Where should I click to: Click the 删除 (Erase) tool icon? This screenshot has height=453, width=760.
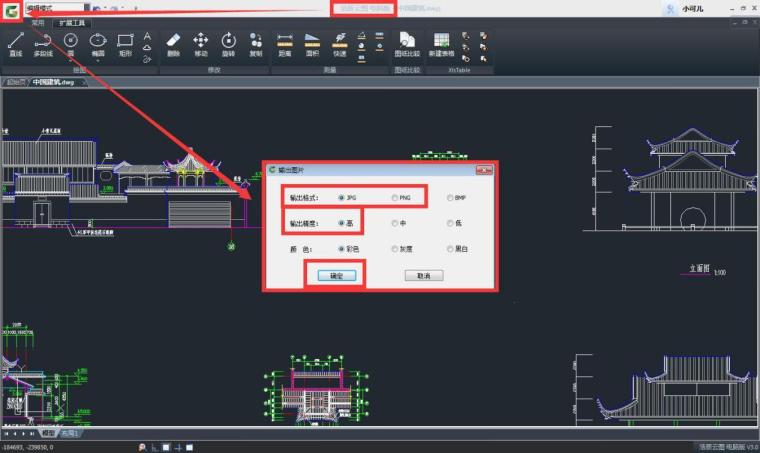pos(173,44)
